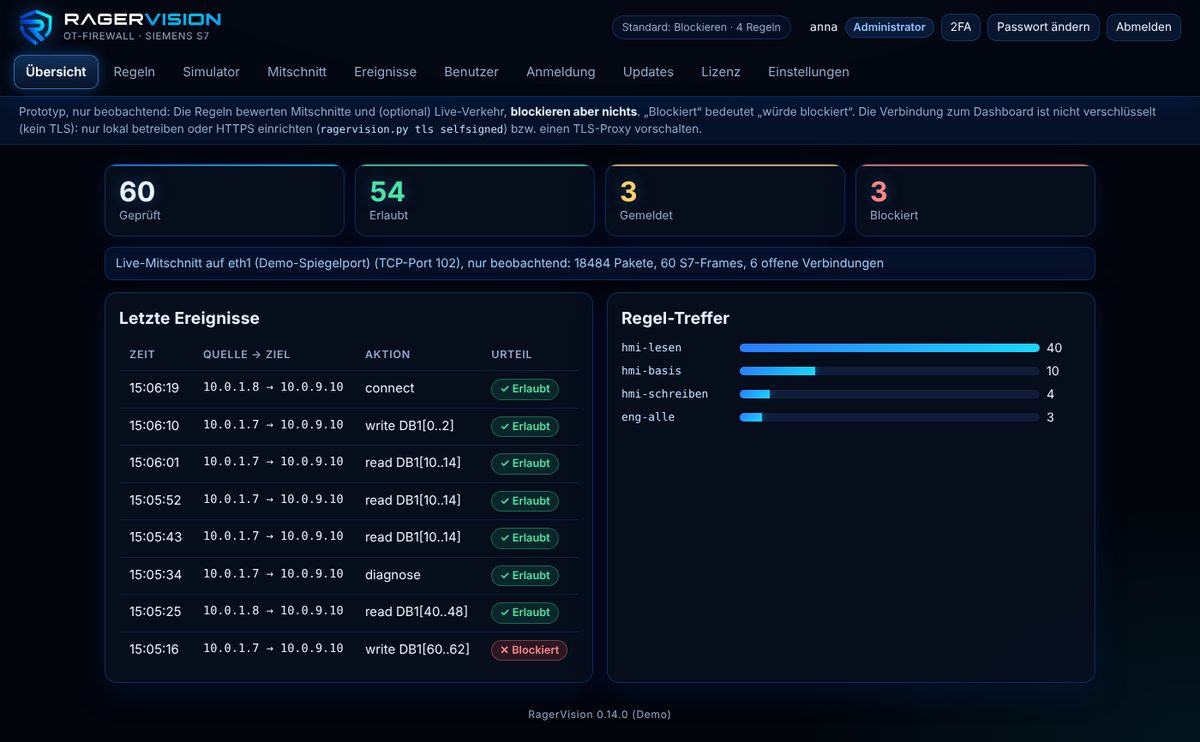
Task: Go to the Mitschnitt tab
Action: (x=297, y=72)
